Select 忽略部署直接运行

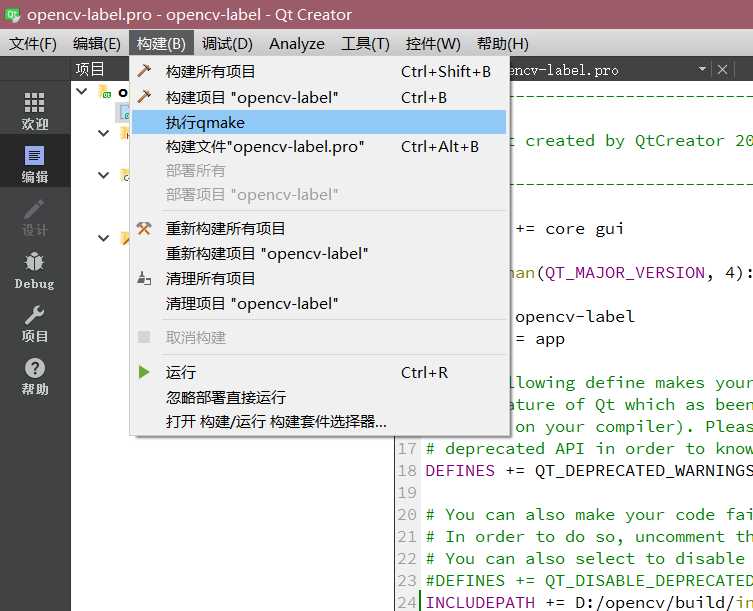tap(319, 397)
